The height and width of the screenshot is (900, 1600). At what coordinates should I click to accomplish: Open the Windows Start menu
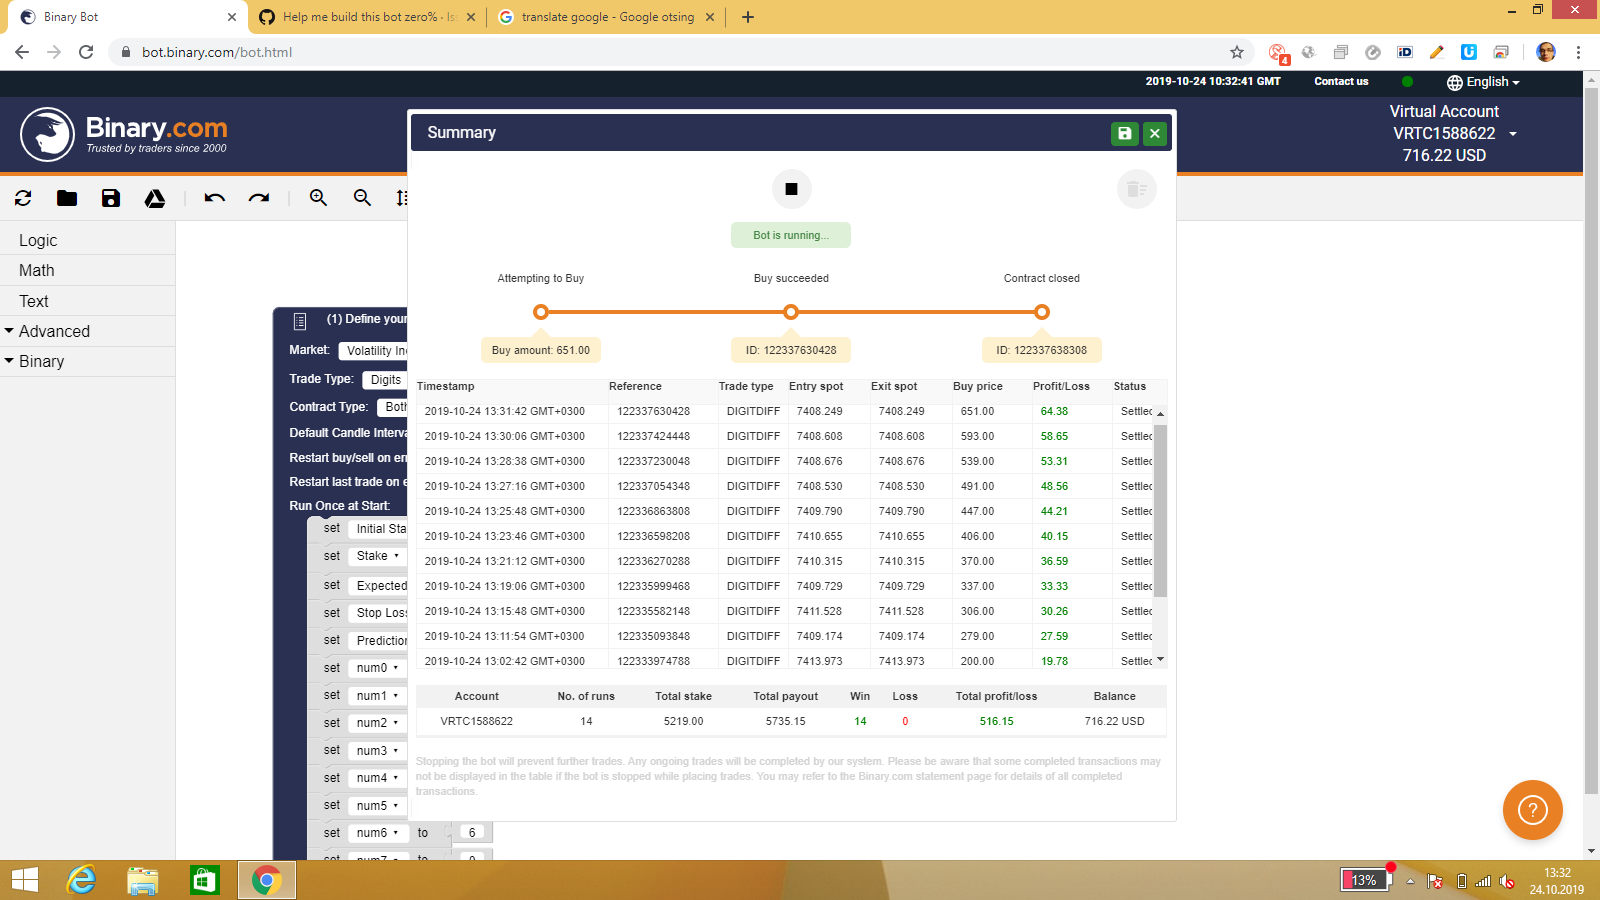point(25,880)
